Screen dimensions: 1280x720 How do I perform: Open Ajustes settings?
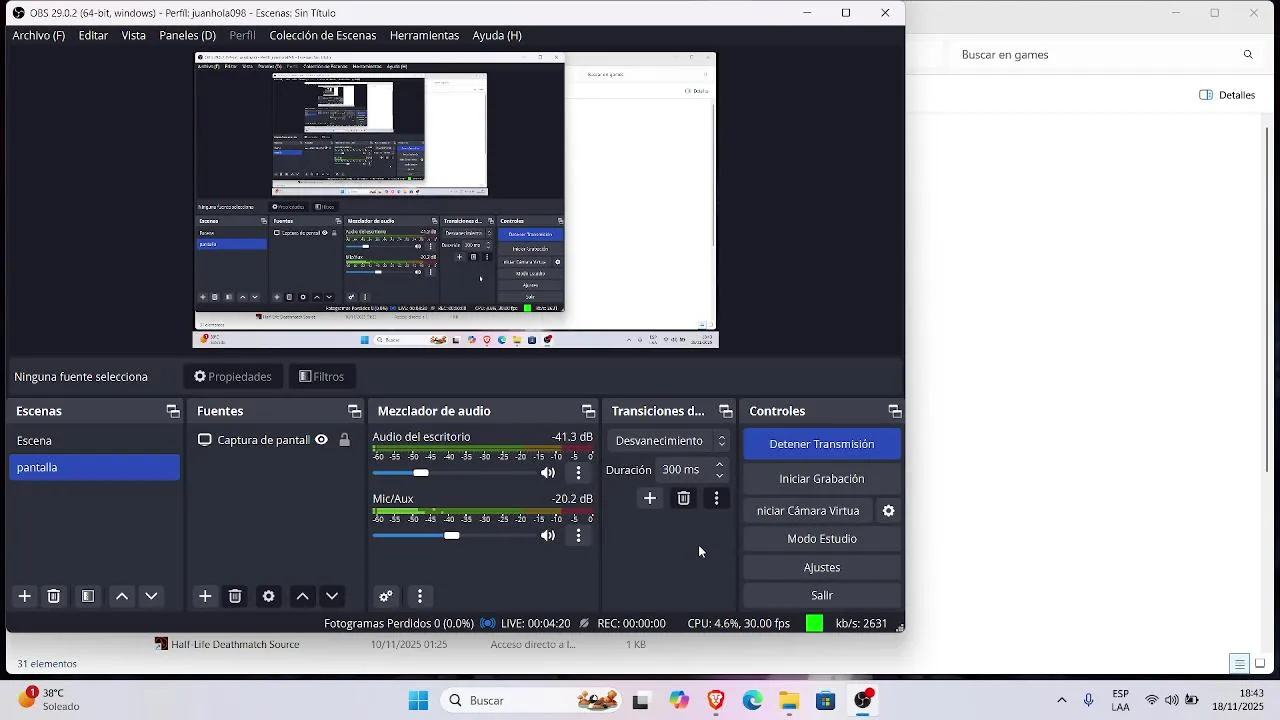[822, 567]
